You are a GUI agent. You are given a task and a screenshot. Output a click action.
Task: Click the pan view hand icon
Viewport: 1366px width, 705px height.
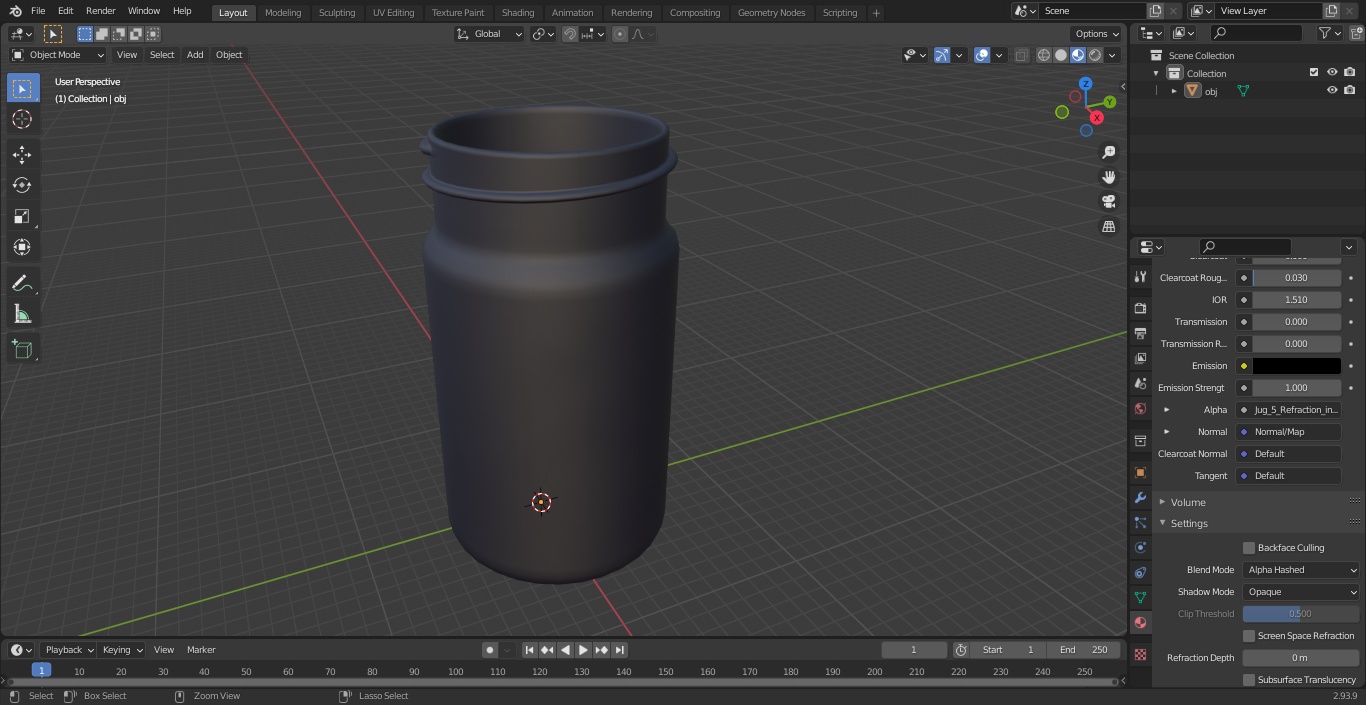coord(1108,177)
